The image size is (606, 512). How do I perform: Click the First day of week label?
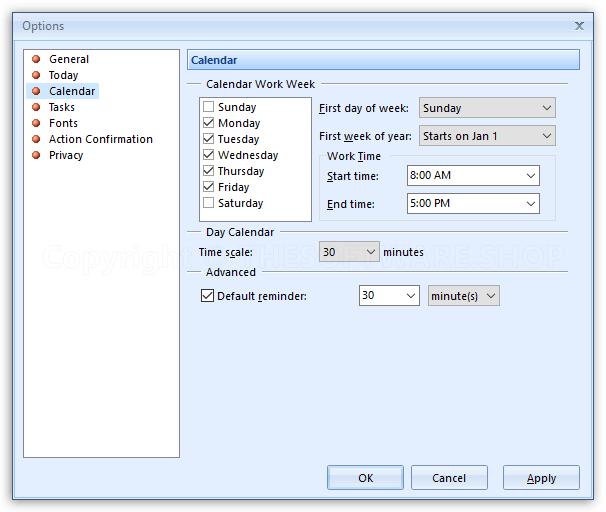tap(364, 108)
